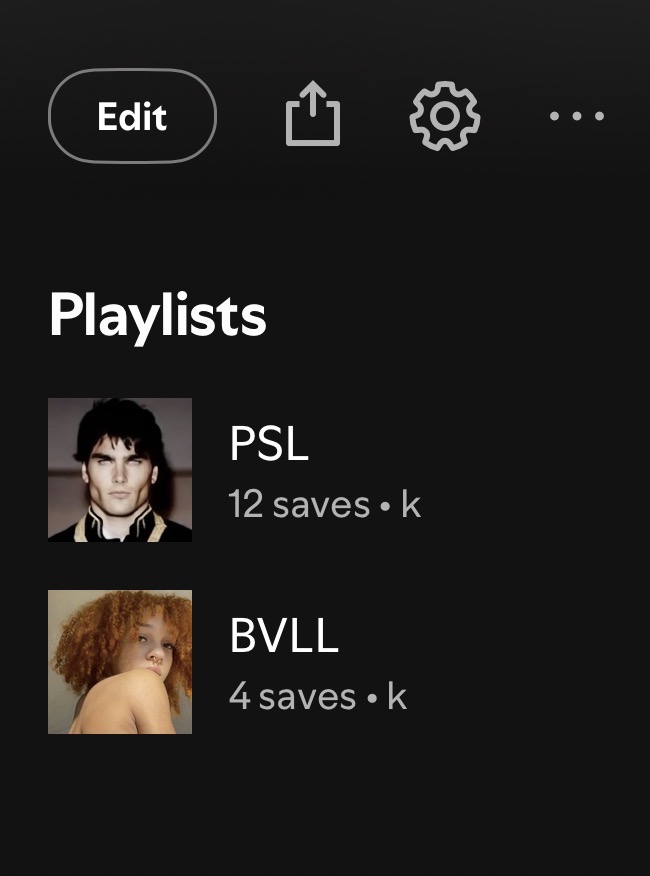Tap the share profile icon

[313, 114]
